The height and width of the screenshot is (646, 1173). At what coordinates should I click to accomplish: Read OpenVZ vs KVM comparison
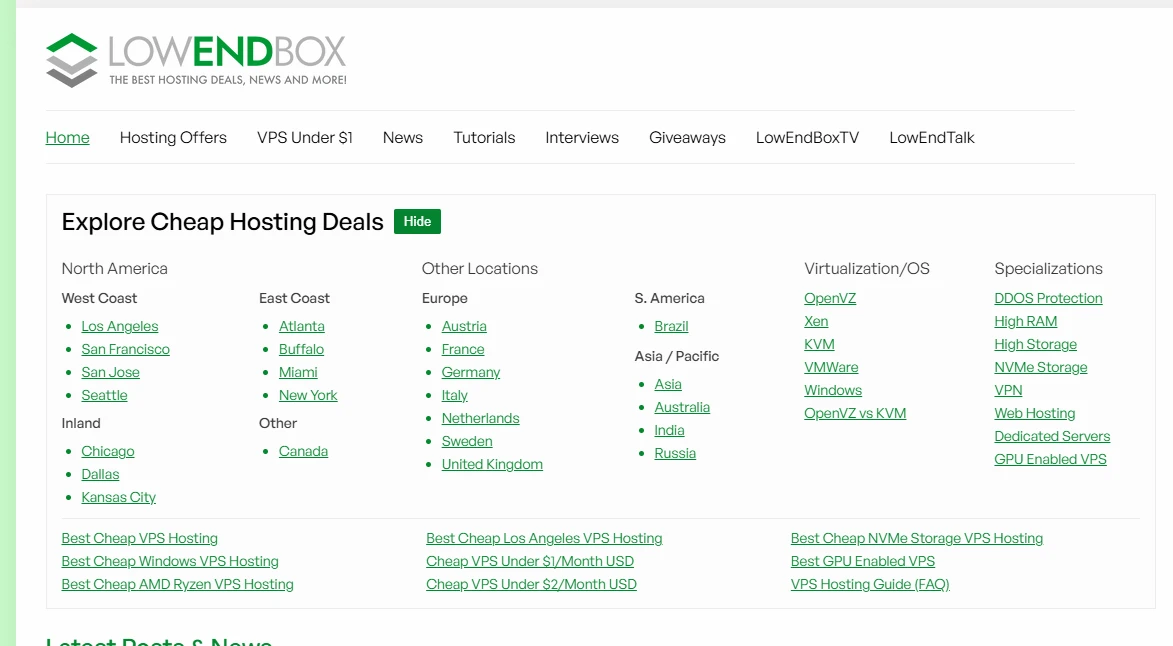point(855,413)
